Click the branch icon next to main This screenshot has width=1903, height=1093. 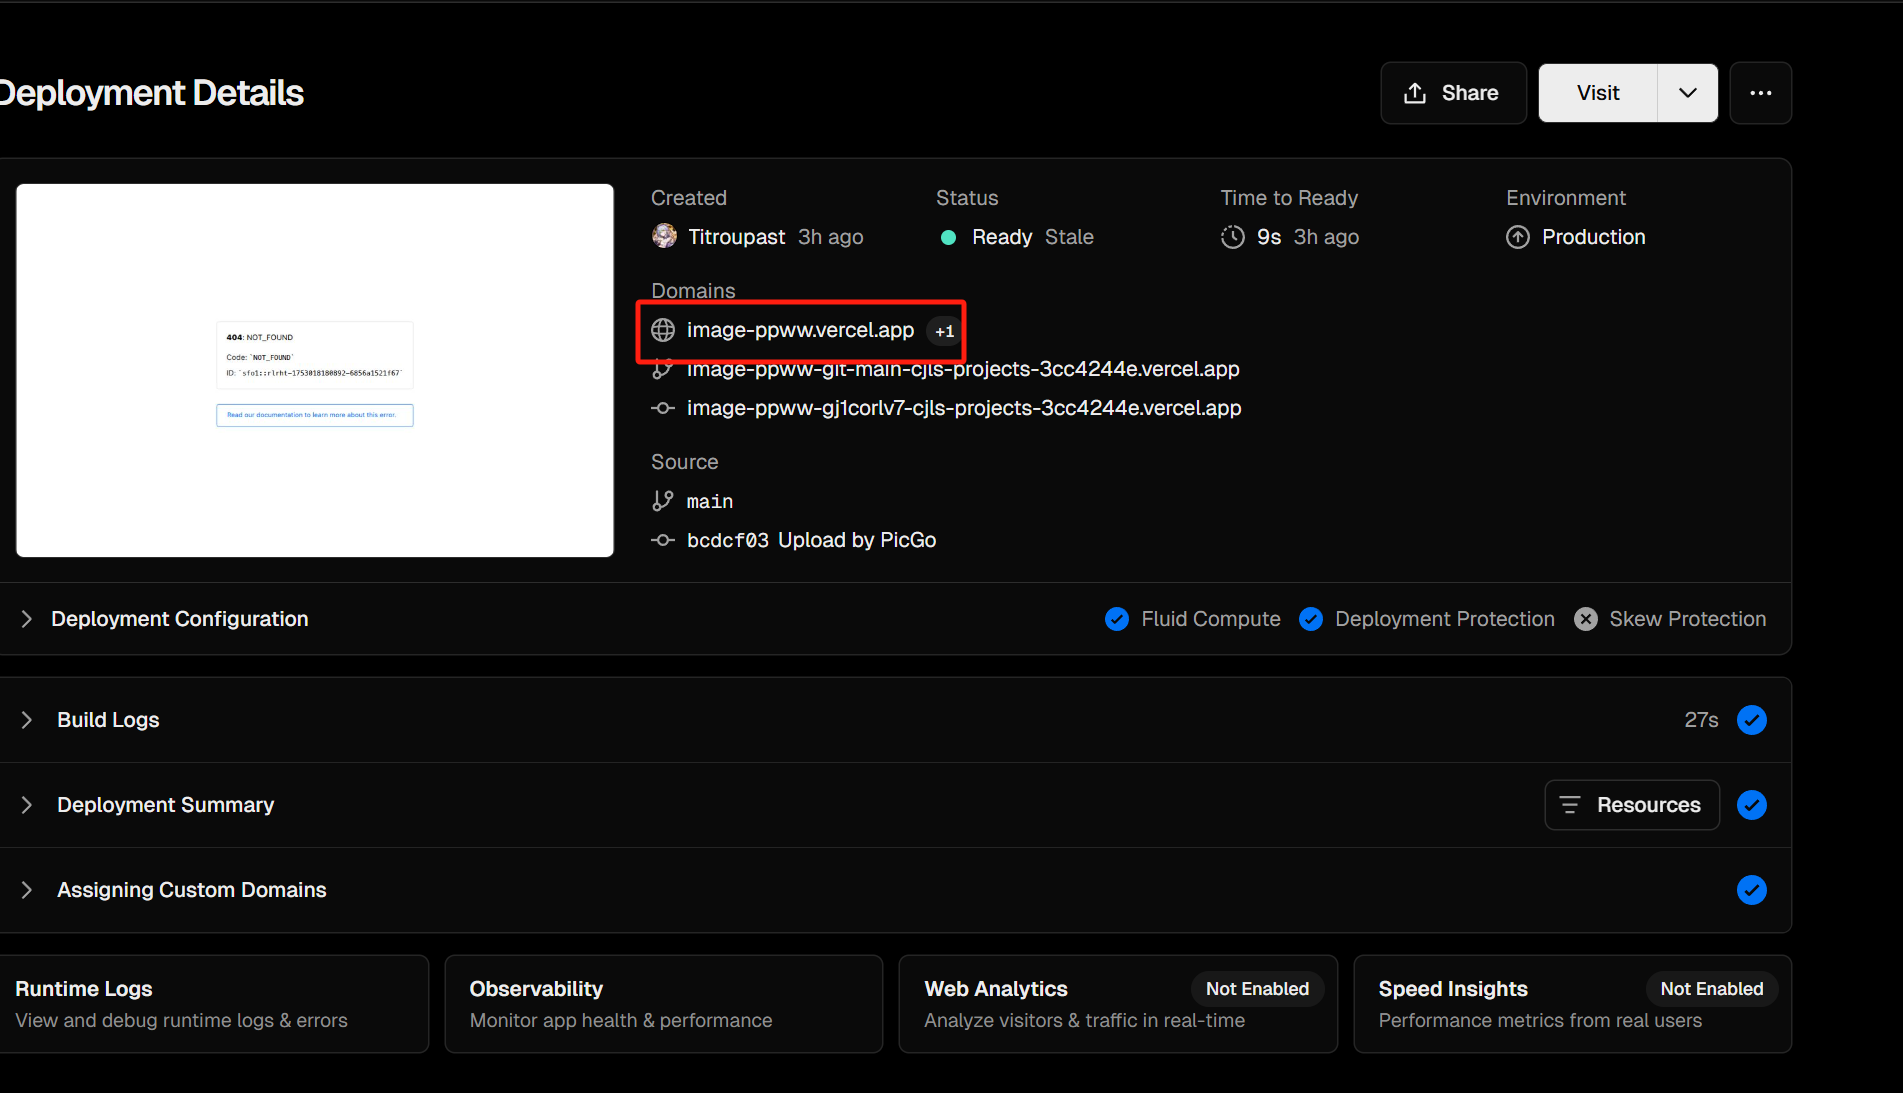662,501
